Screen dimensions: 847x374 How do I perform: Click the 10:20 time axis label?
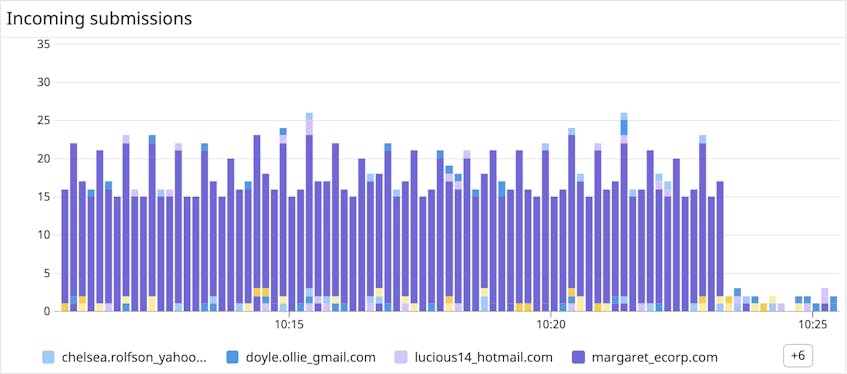[x=550, y=325]
